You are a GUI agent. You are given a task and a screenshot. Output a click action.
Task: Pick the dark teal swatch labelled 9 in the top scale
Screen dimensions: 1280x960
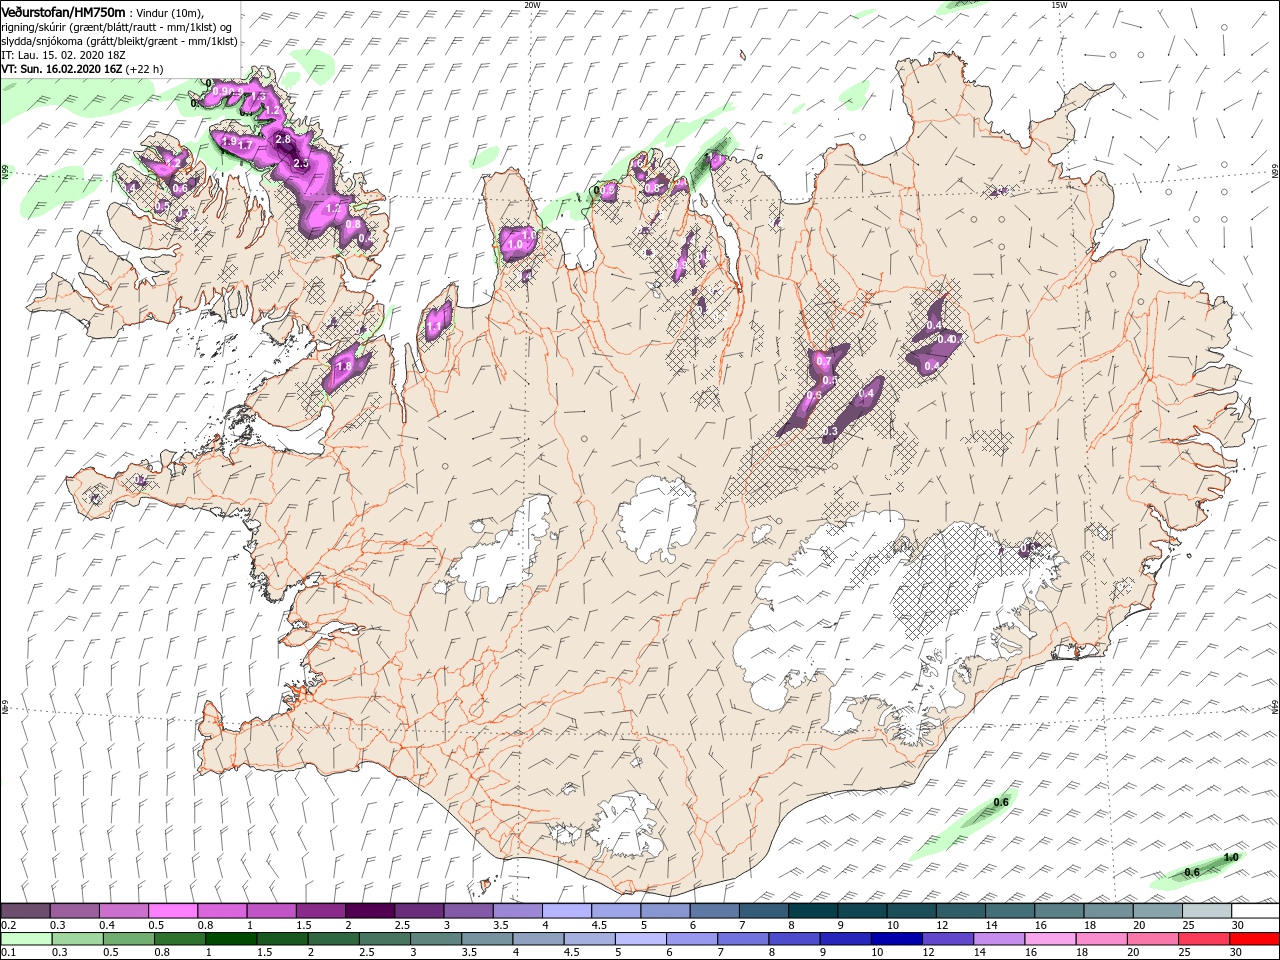pos(861,911)
